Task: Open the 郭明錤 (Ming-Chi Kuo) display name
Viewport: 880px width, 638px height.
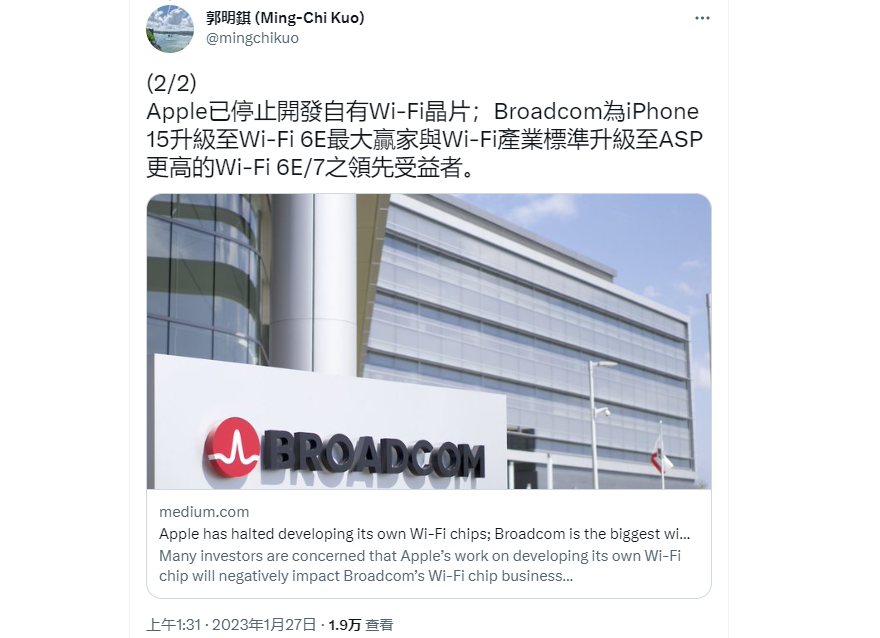Action: click(285, 18)
